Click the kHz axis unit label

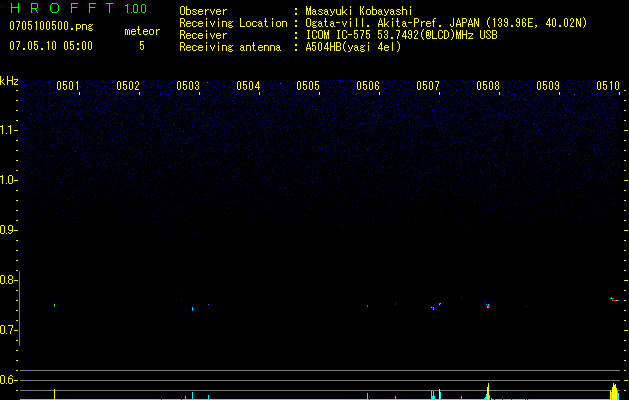pos(9,81)
